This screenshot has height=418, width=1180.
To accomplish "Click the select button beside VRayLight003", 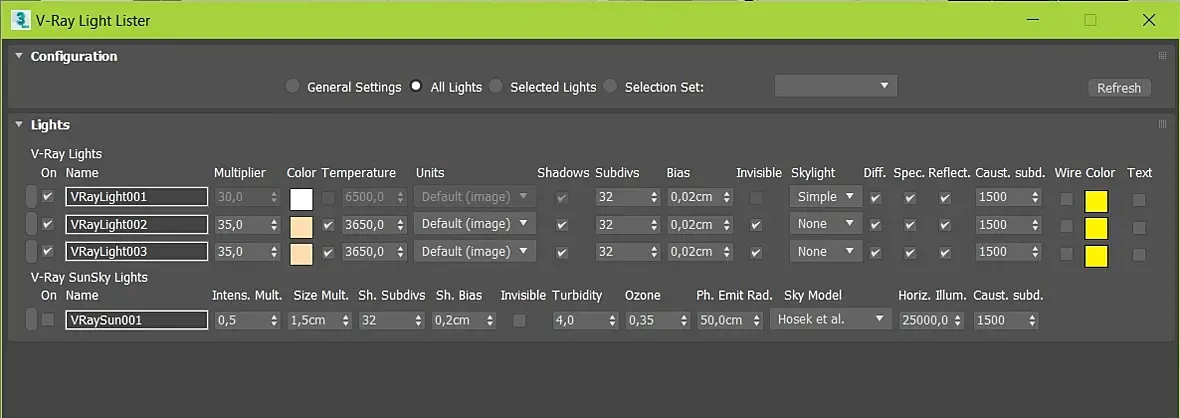I will 31,251.
